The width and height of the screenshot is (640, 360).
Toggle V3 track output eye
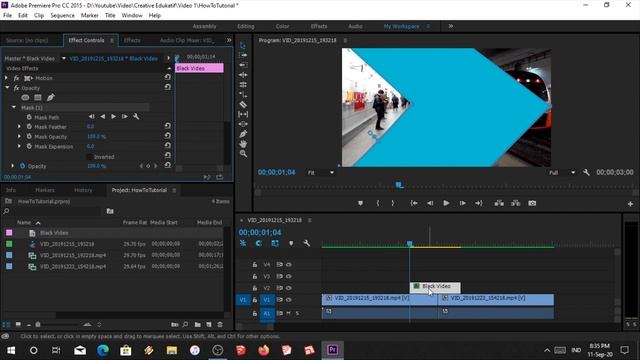coord(289,276)
